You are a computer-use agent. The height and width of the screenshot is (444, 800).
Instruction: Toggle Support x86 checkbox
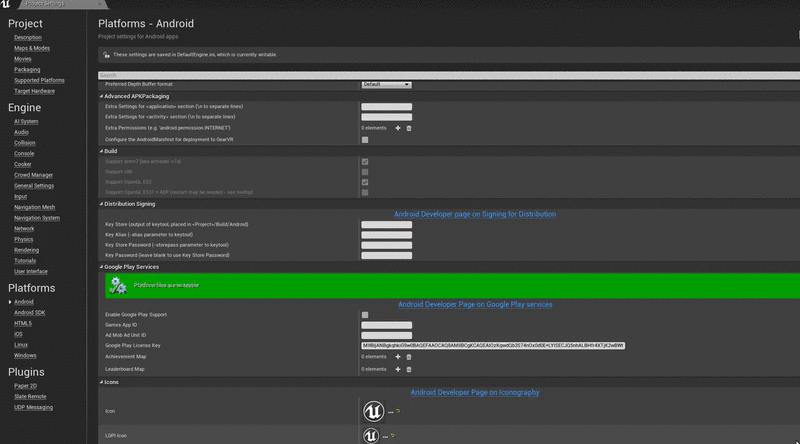click(x=365, y=172)
